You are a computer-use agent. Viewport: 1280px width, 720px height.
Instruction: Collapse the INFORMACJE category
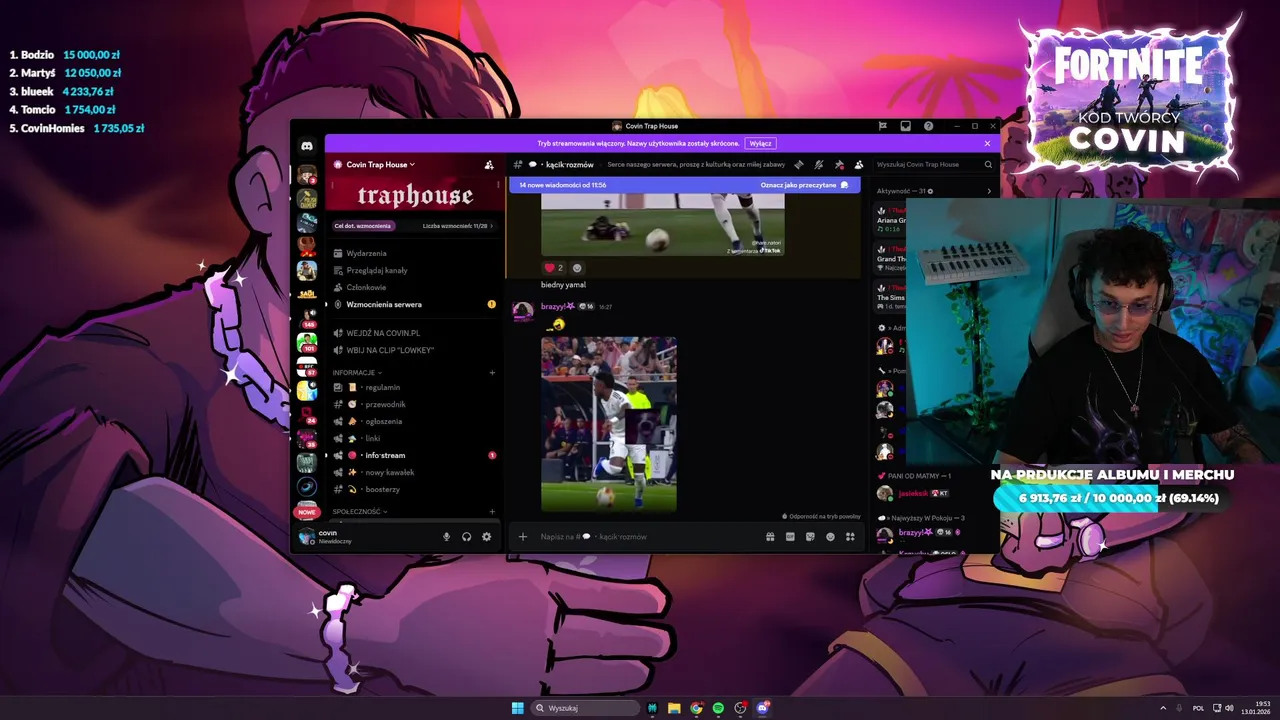point(357,373)
